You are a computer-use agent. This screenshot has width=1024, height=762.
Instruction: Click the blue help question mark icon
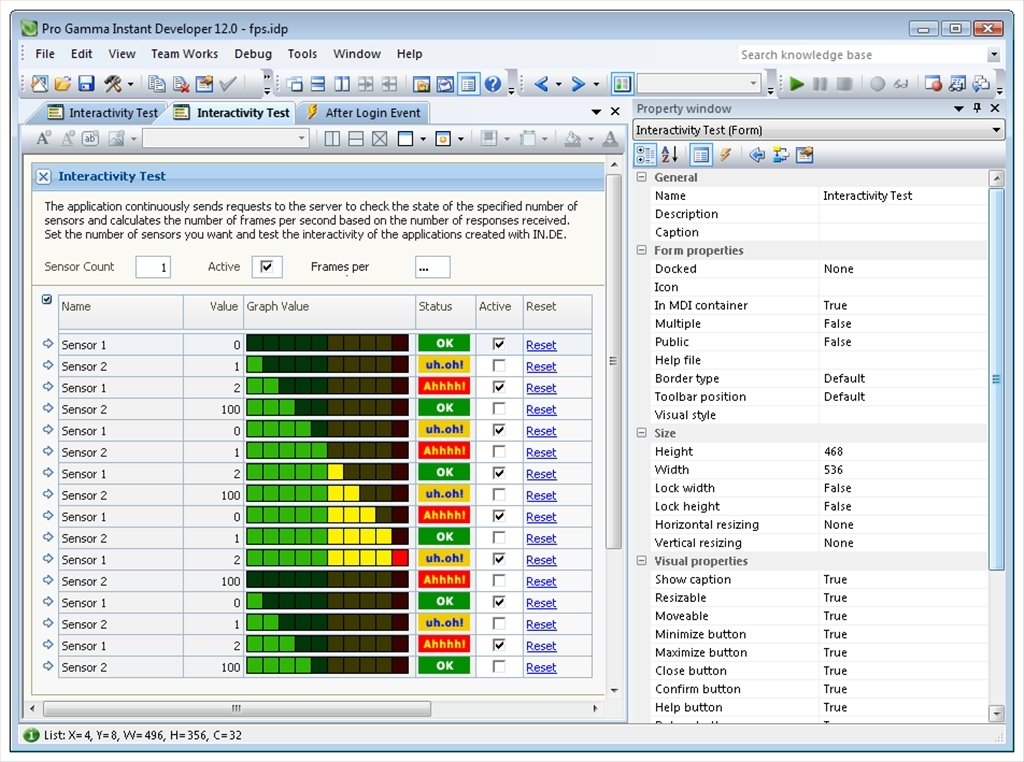point(493,84)
